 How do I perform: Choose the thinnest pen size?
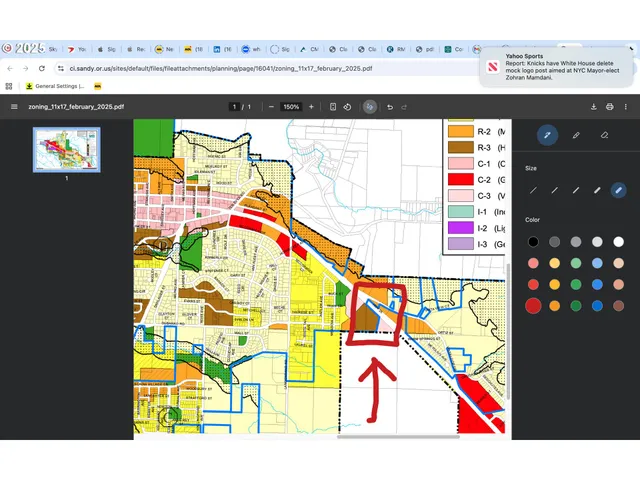tap(533, 189)
